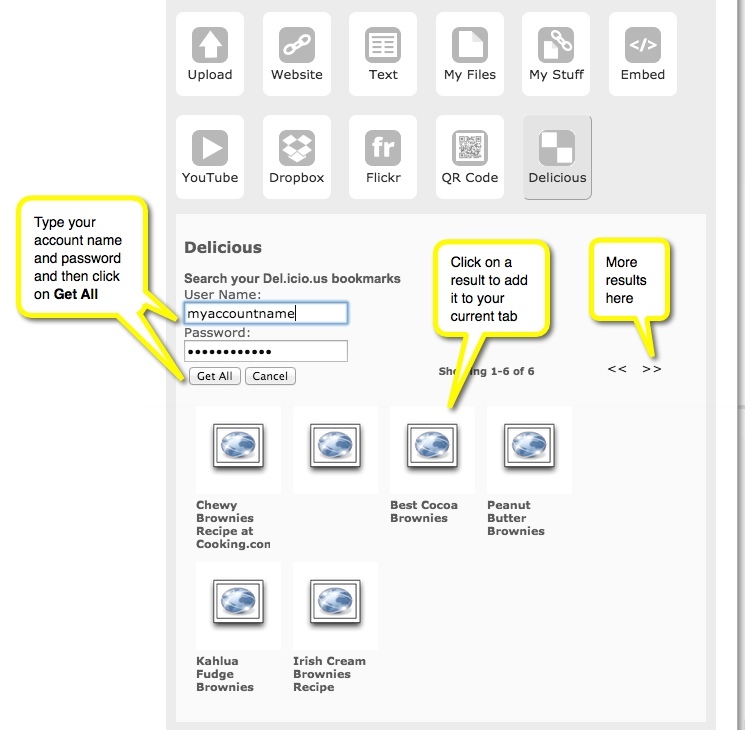Show more results with >> link
The image size is (745, 730).
651,369
